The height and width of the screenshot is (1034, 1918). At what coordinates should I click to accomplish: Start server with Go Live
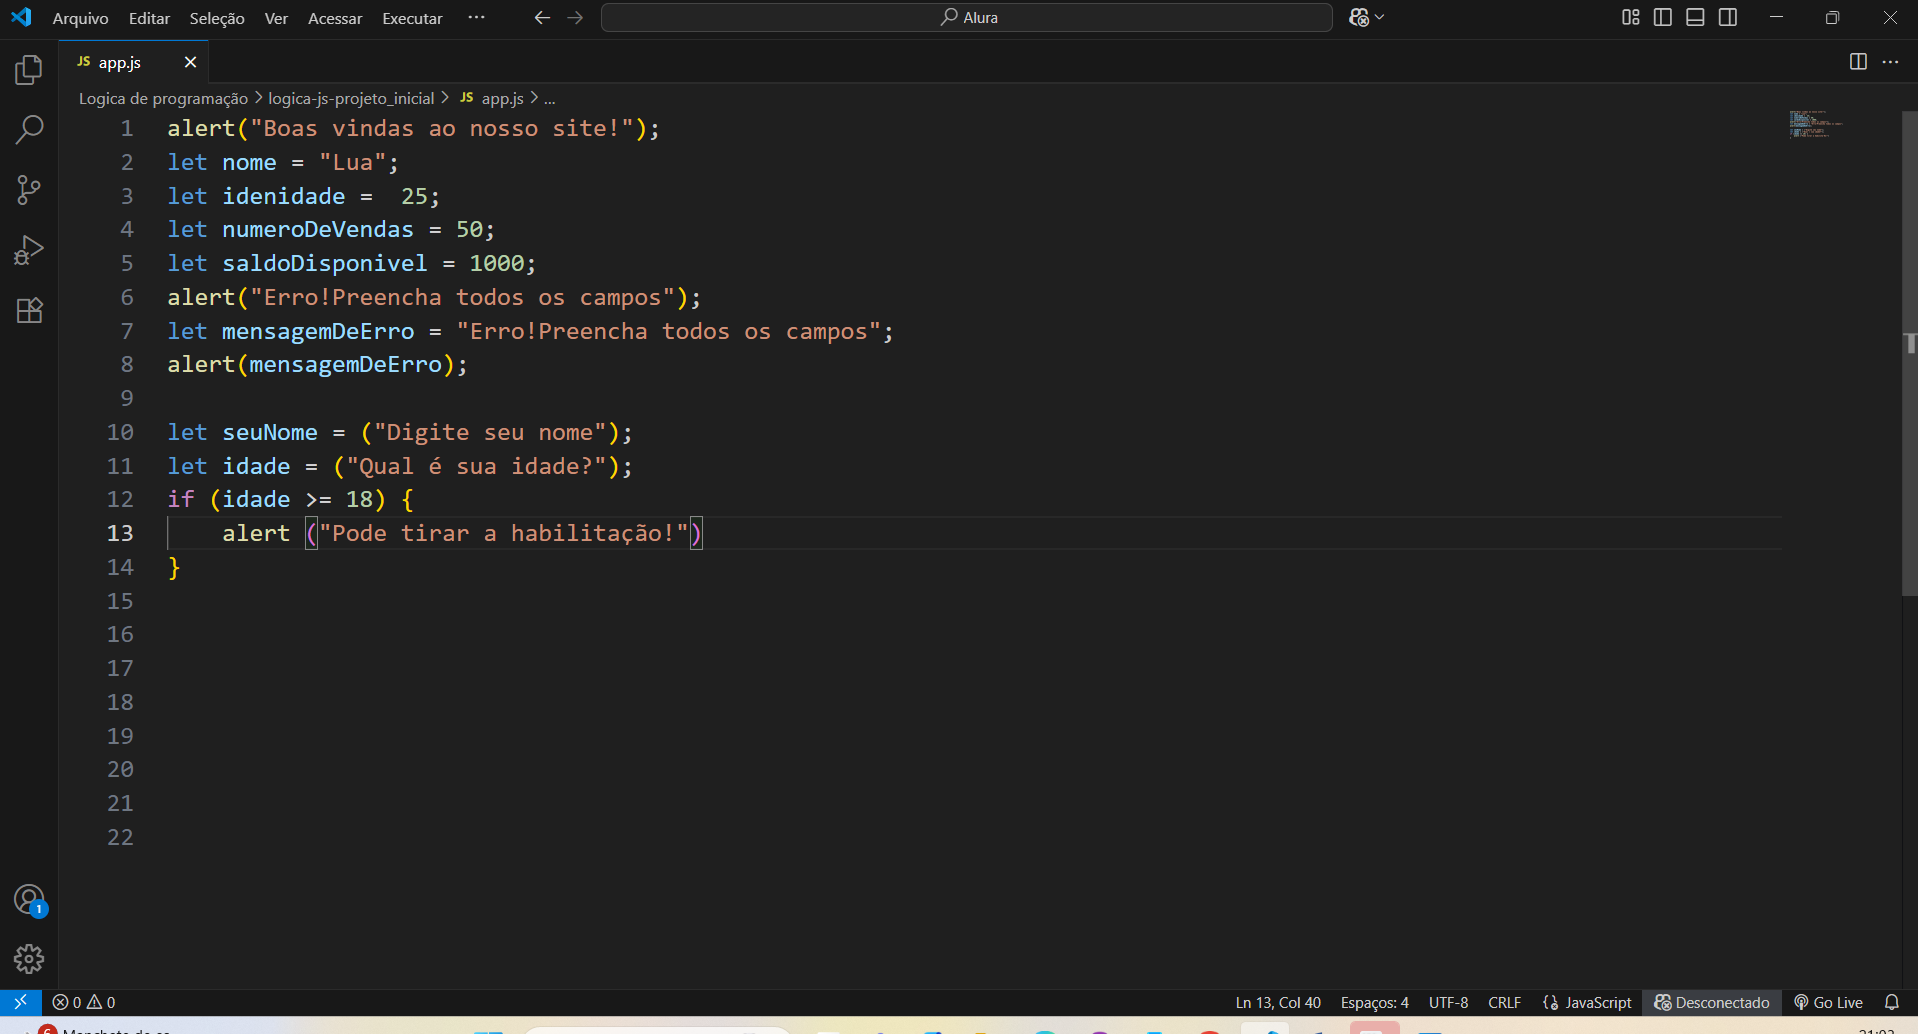[1828, 1002]
